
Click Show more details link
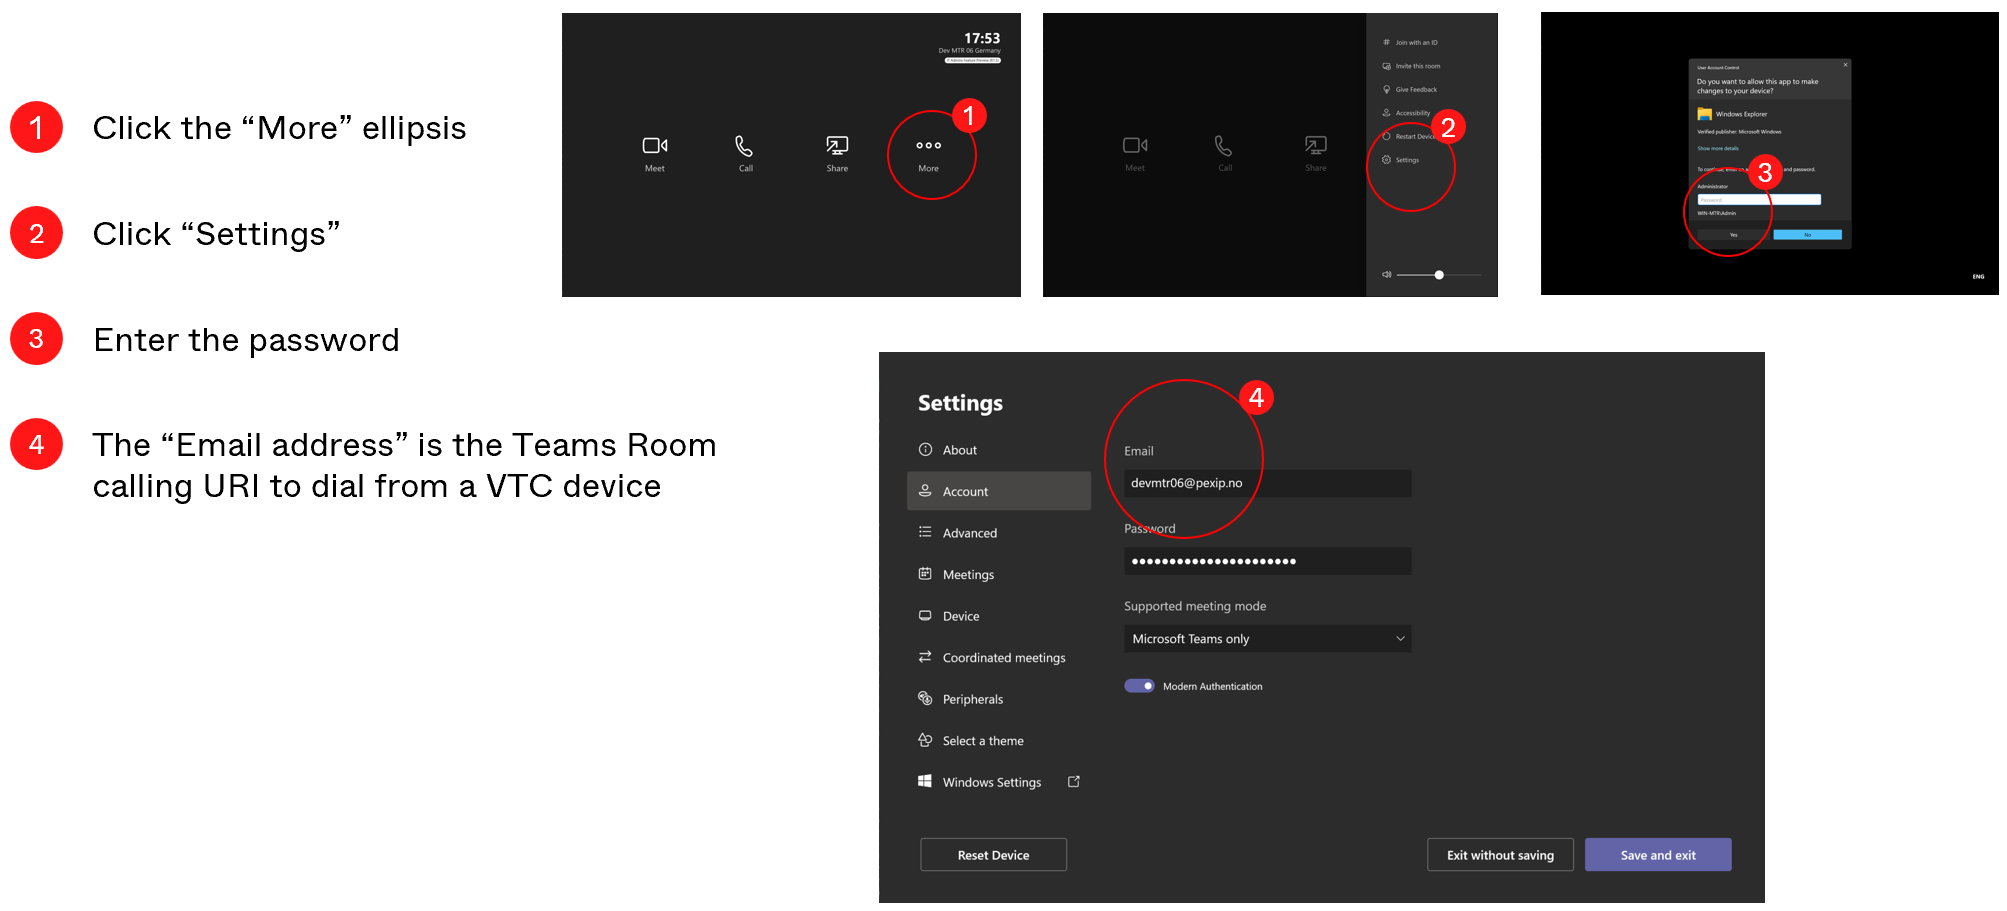(x=1718, y=148)
